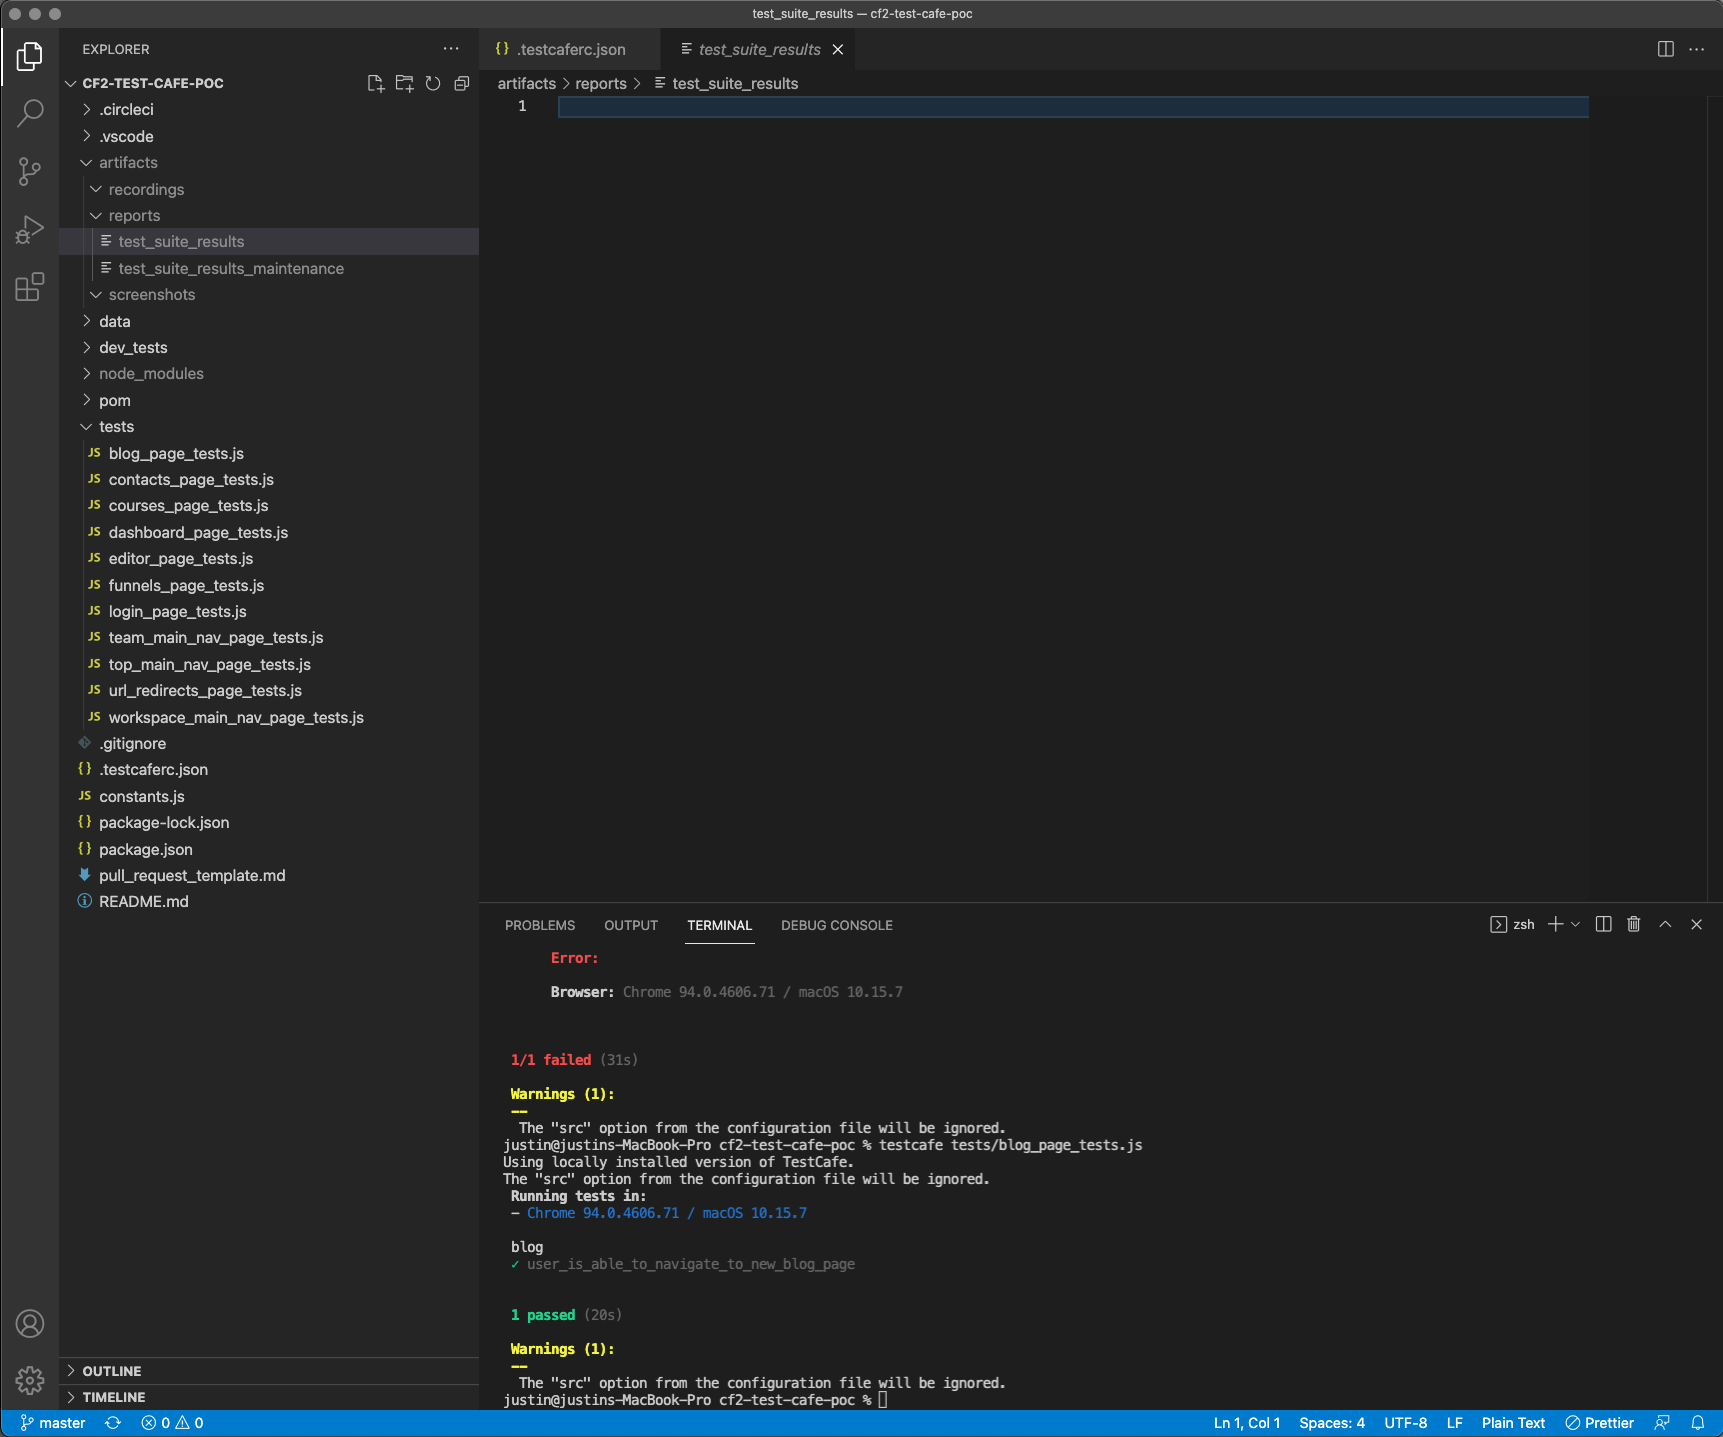Change indentation Spaces: 4
The width and height of the screenshot is (1723, 1437).
[1332, 1423]
